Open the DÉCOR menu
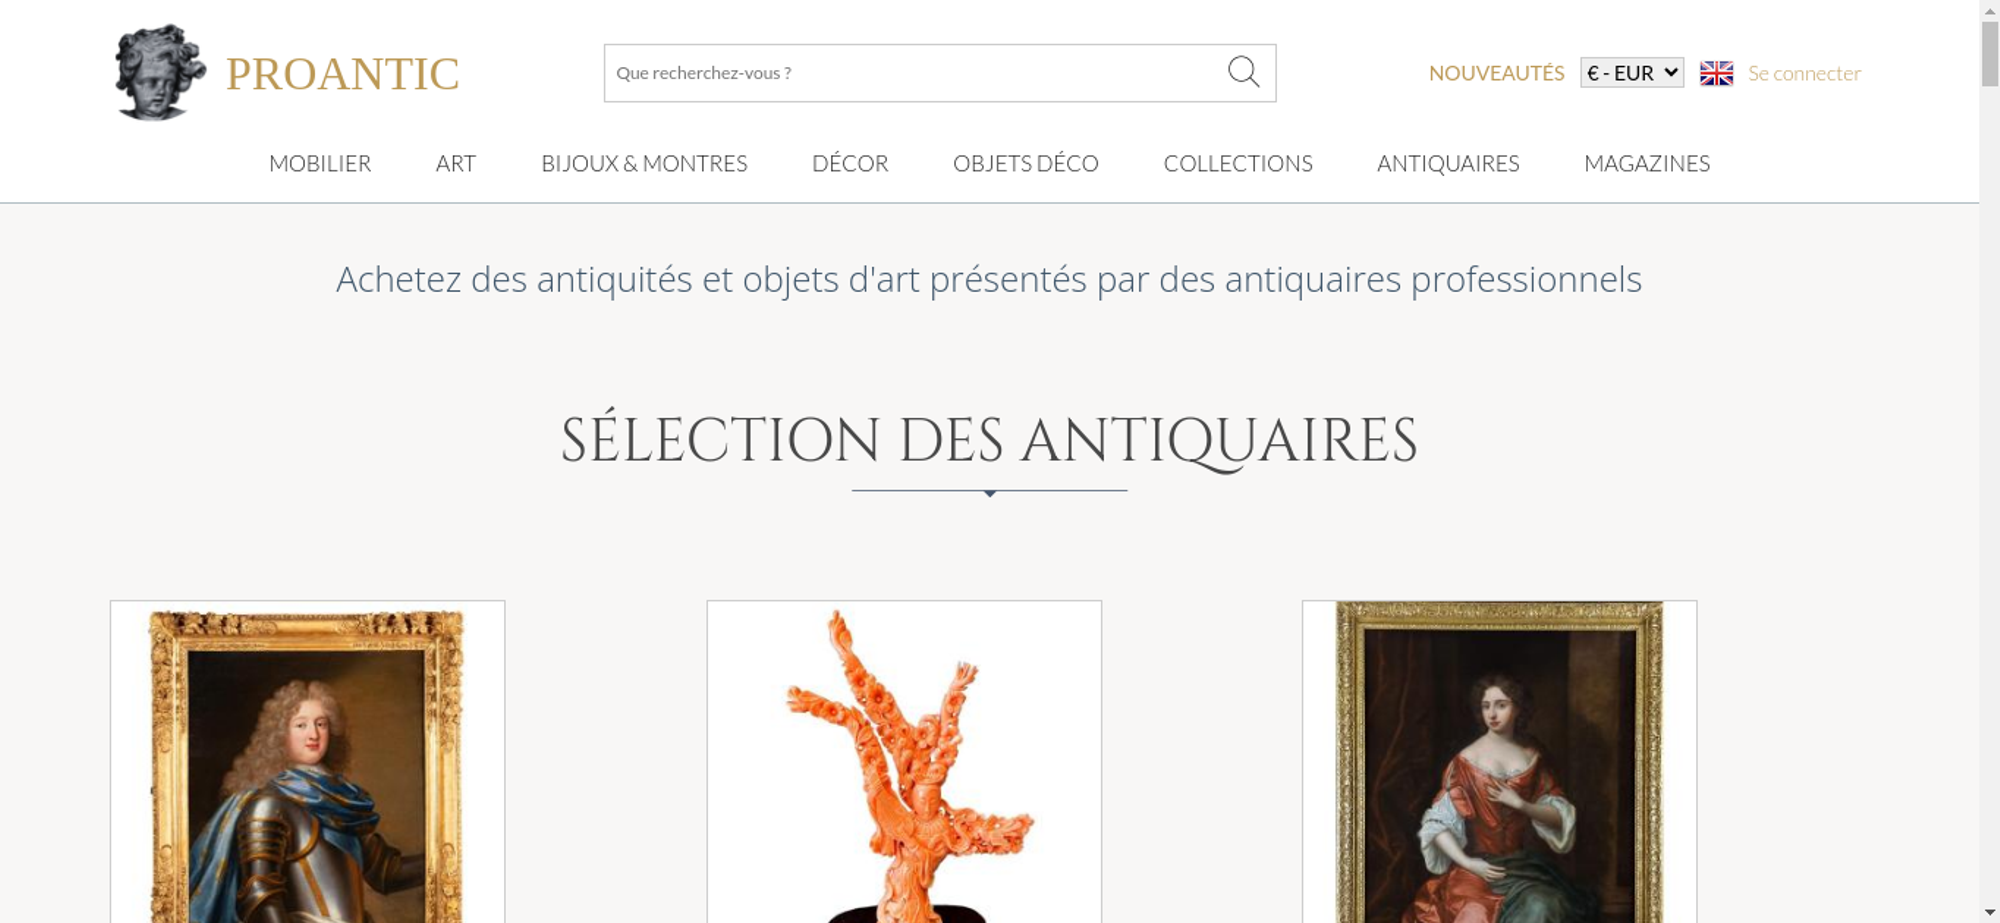This screenshot has width=2000, height=923. 850,163
